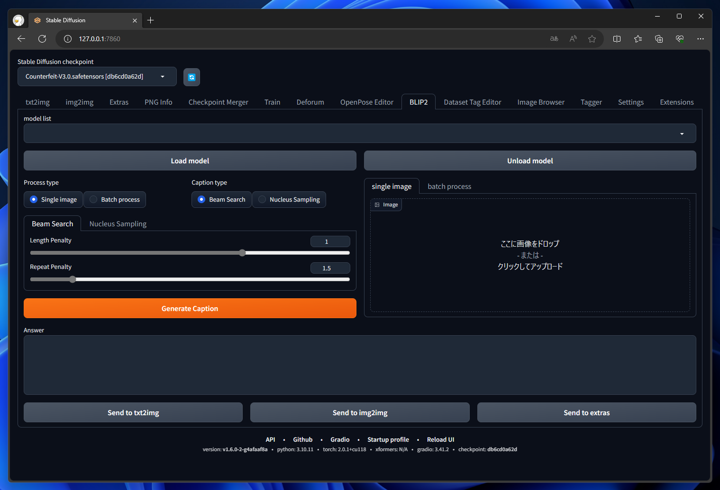
Task: Click the read aloud icon
Action: (573, 39)
